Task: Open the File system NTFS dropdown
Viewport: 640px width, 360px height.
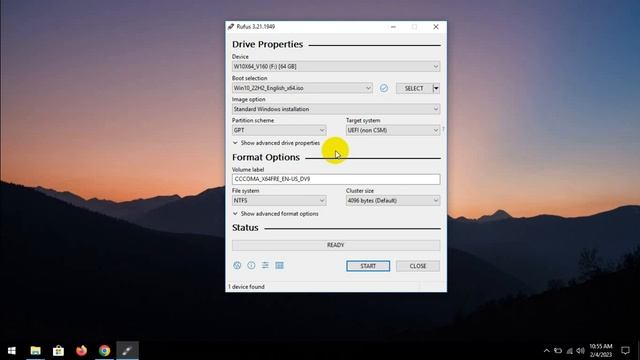Action: pos(279,200)
